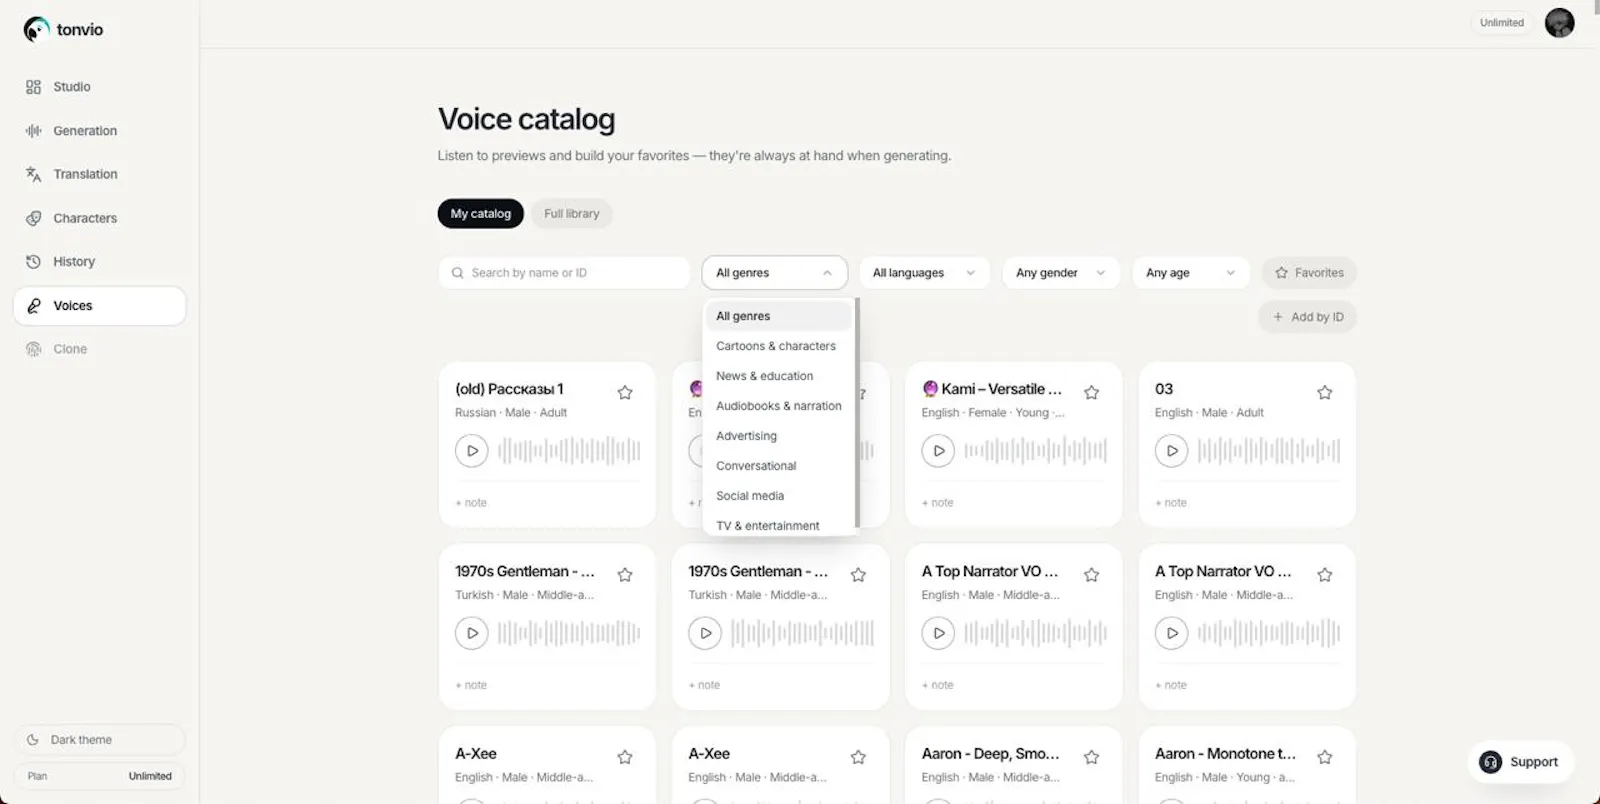This screenshot has width=1600, height=804.
Task: Add note to Kami – Versatile voice
Action: 938,503
